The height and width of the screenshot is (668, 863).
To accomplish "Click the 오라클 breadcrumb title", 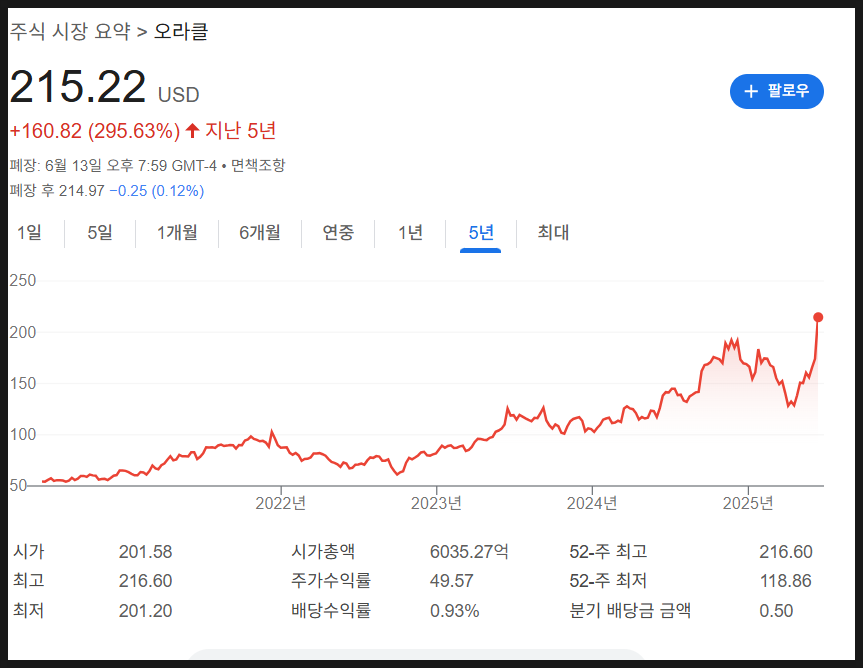I will pyautogui.click(x=181, y=31).
